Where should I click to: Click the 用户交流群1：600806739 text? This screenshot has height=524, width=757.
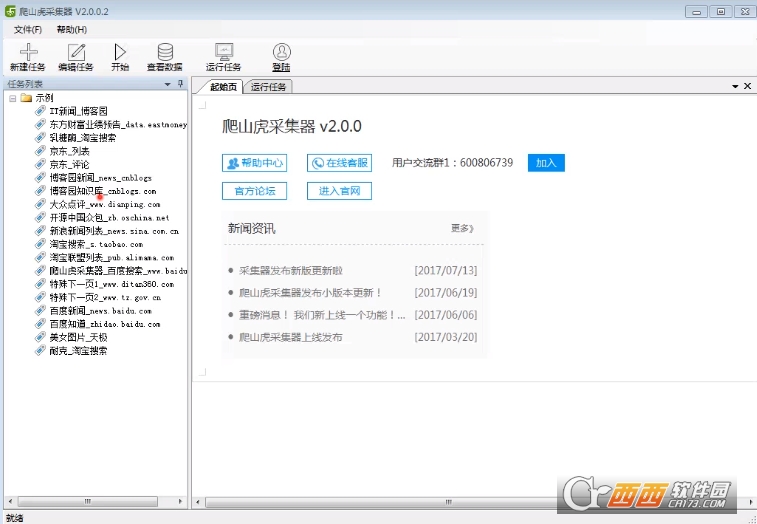pos(452,163)
